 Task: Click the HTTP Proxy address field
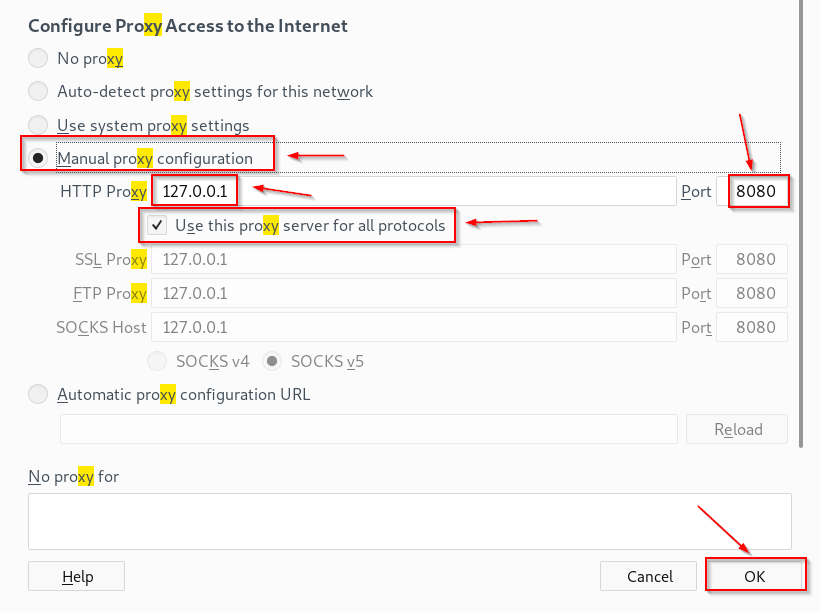[414, 191]
